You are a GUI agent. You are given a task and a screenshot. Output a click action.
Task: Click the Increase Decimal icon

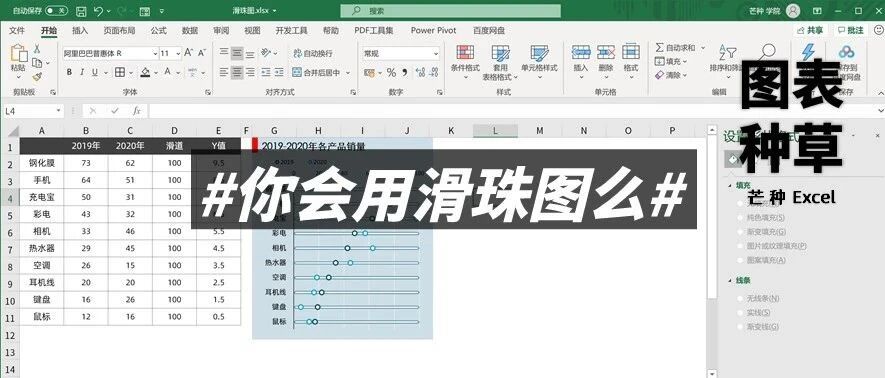[x=420, y=73]
